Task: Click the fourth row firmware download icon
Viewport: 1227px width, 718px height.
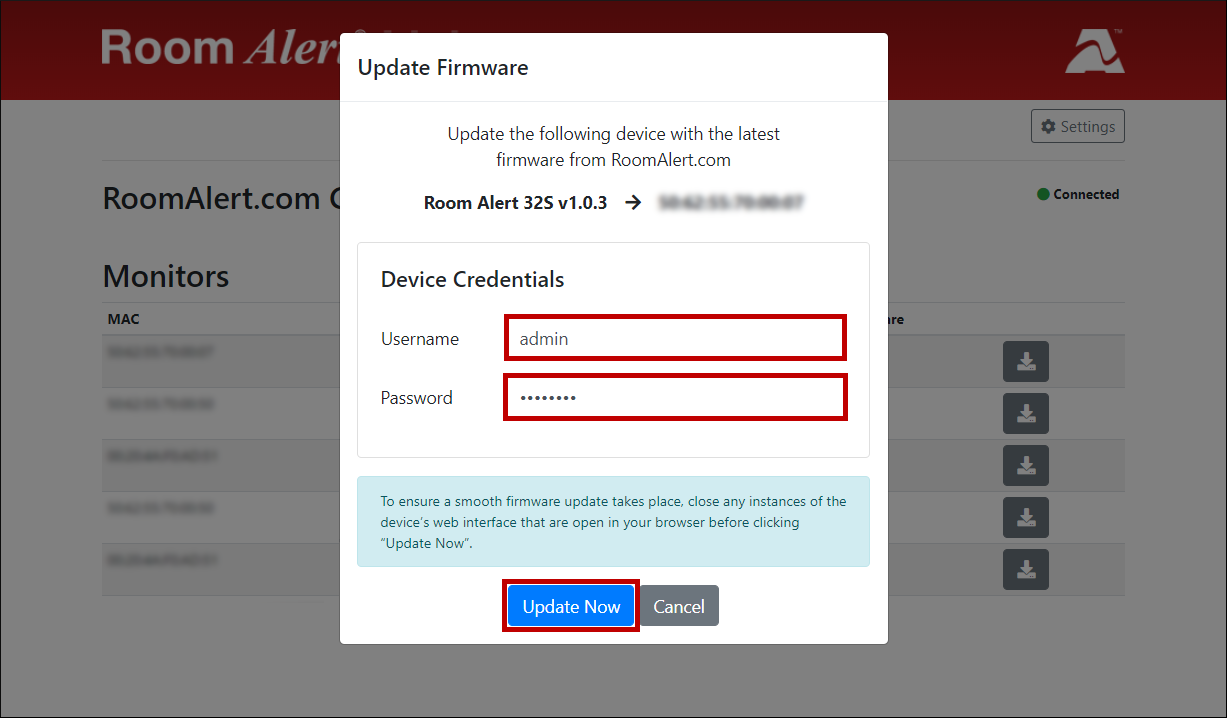Action: coord(1026,517)
